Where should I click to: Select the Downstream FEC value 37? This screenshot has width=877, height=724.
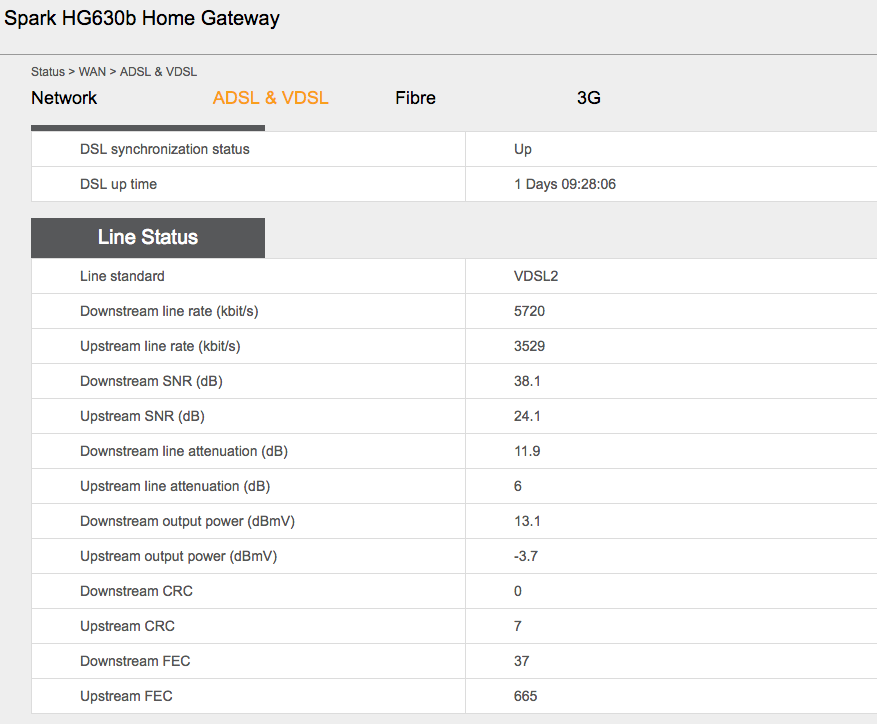(521, 661)
